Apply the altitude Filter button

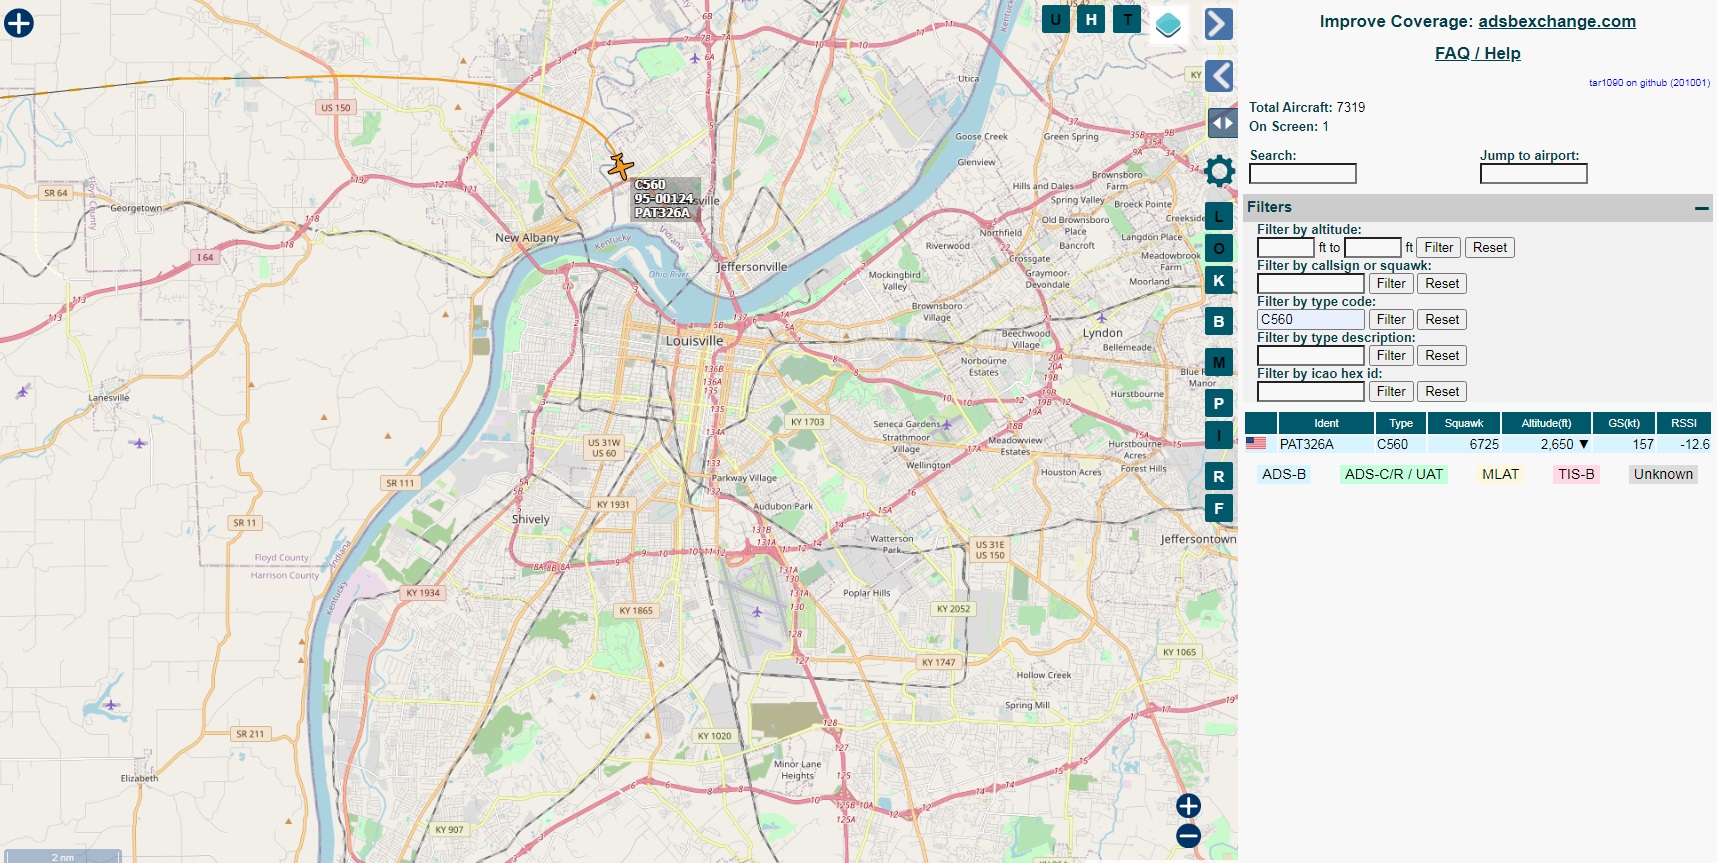point(1439,247)
